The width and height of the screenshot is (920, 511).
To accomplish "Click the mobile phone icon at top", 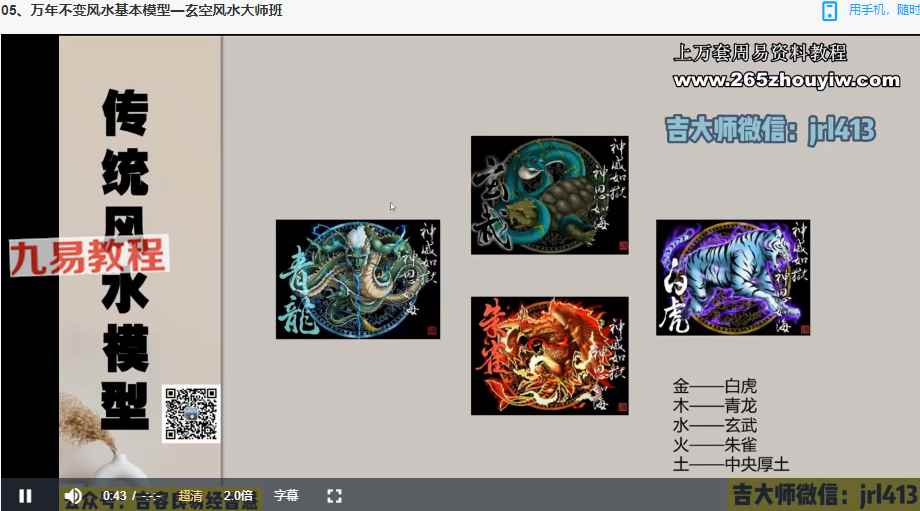I will (x=829, y=11).
